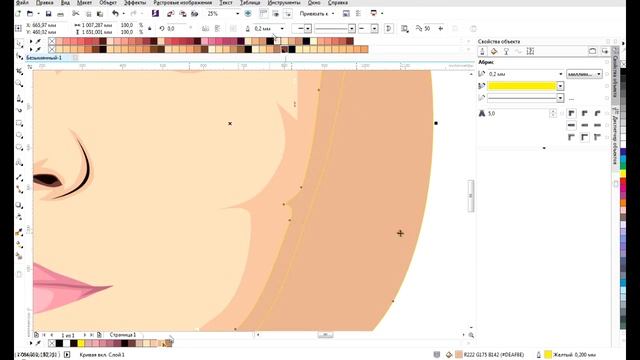This screenshot has width=640, height=360.
Task: Click the Import icon
Action: coord(171,13)
